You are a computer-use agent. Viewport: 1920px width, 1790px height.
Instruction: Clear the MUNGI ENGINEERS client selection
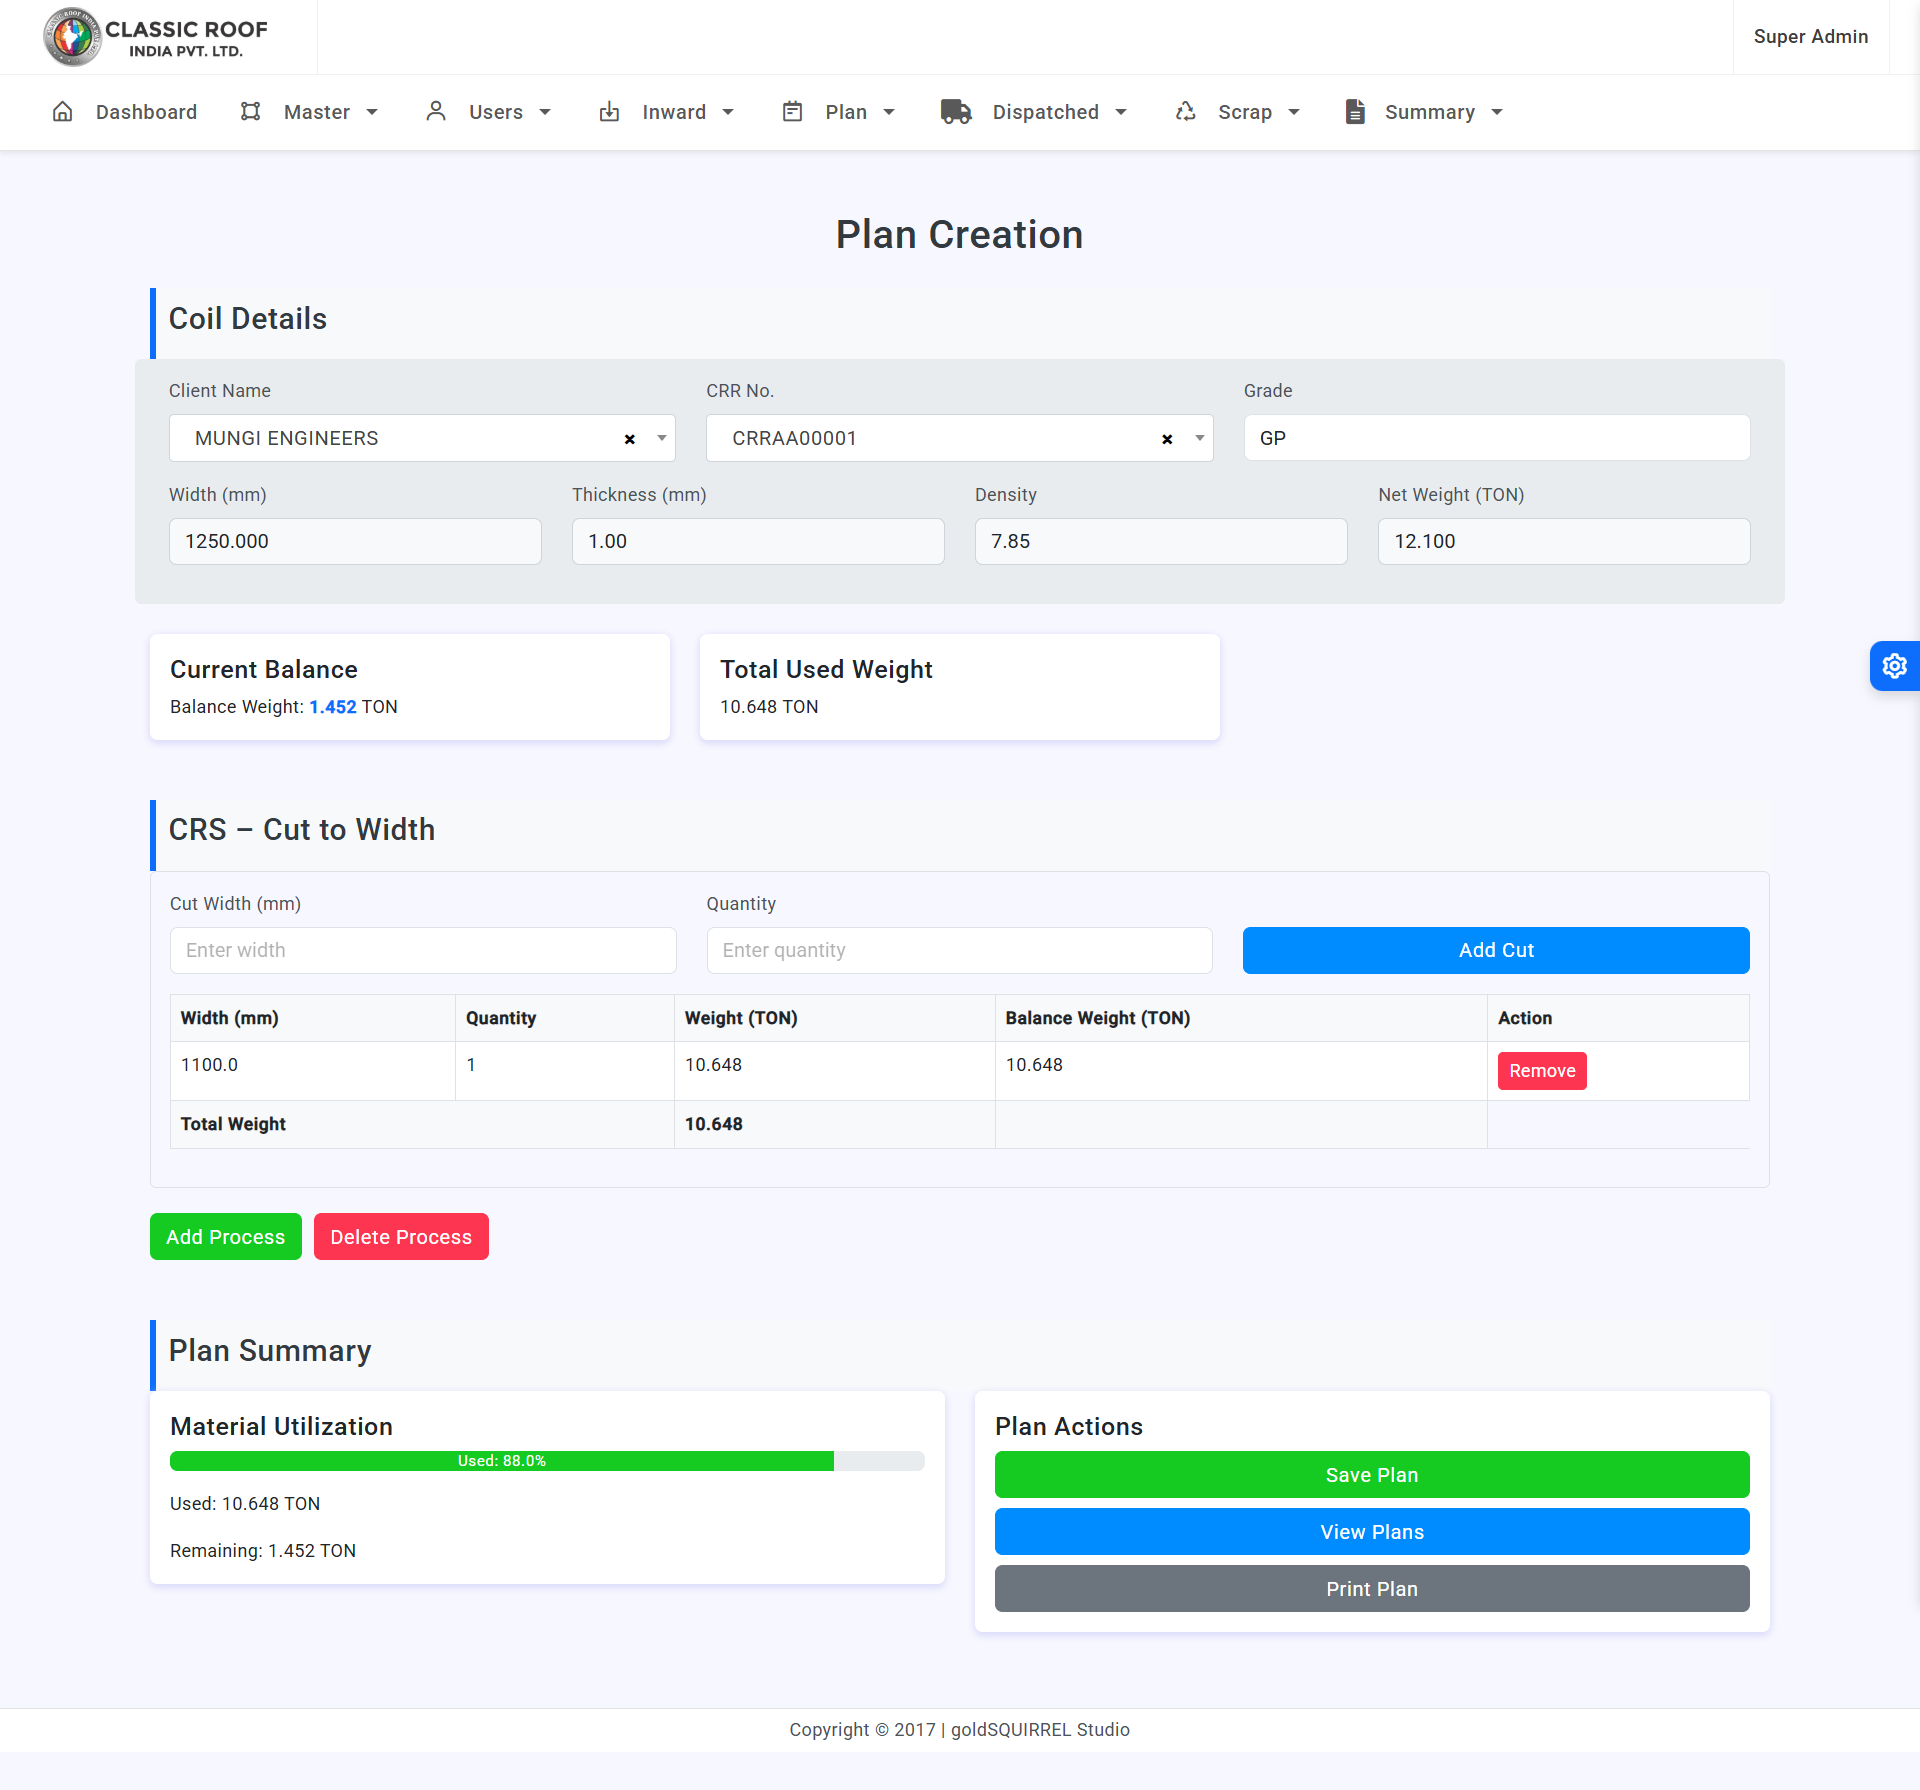point(630,439)
